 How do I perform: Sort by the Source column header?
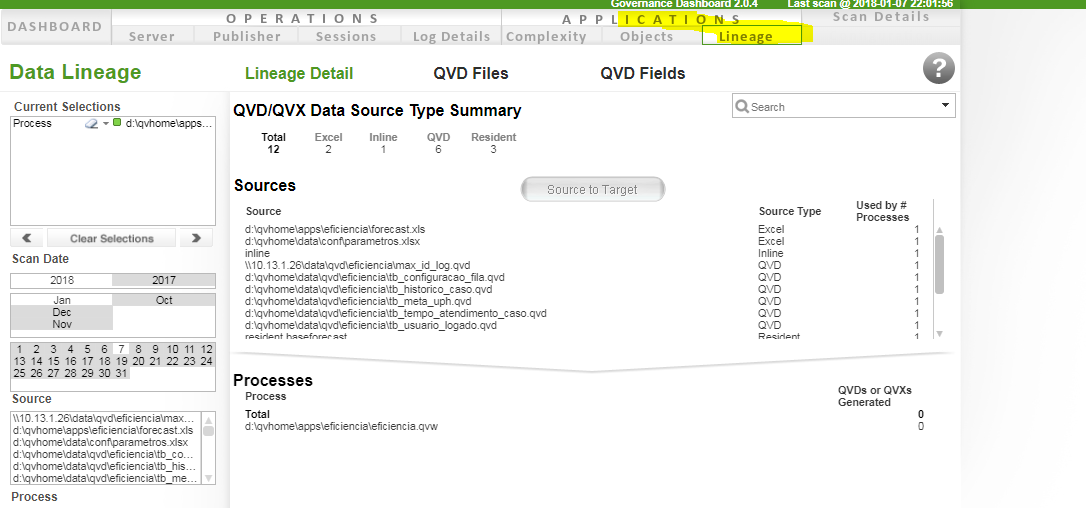(x=263, y=211)
